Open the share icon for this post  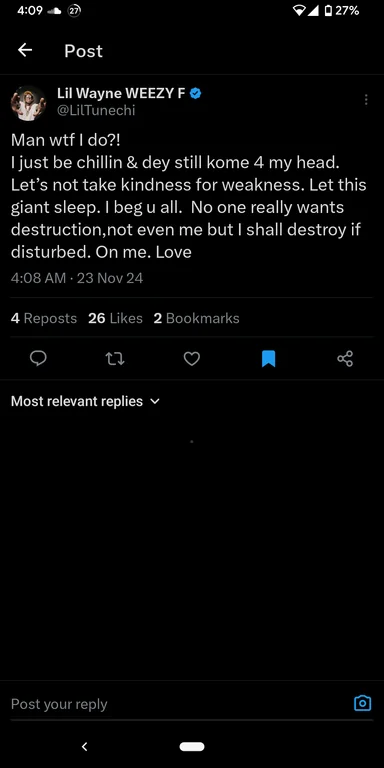coord(345,359)
